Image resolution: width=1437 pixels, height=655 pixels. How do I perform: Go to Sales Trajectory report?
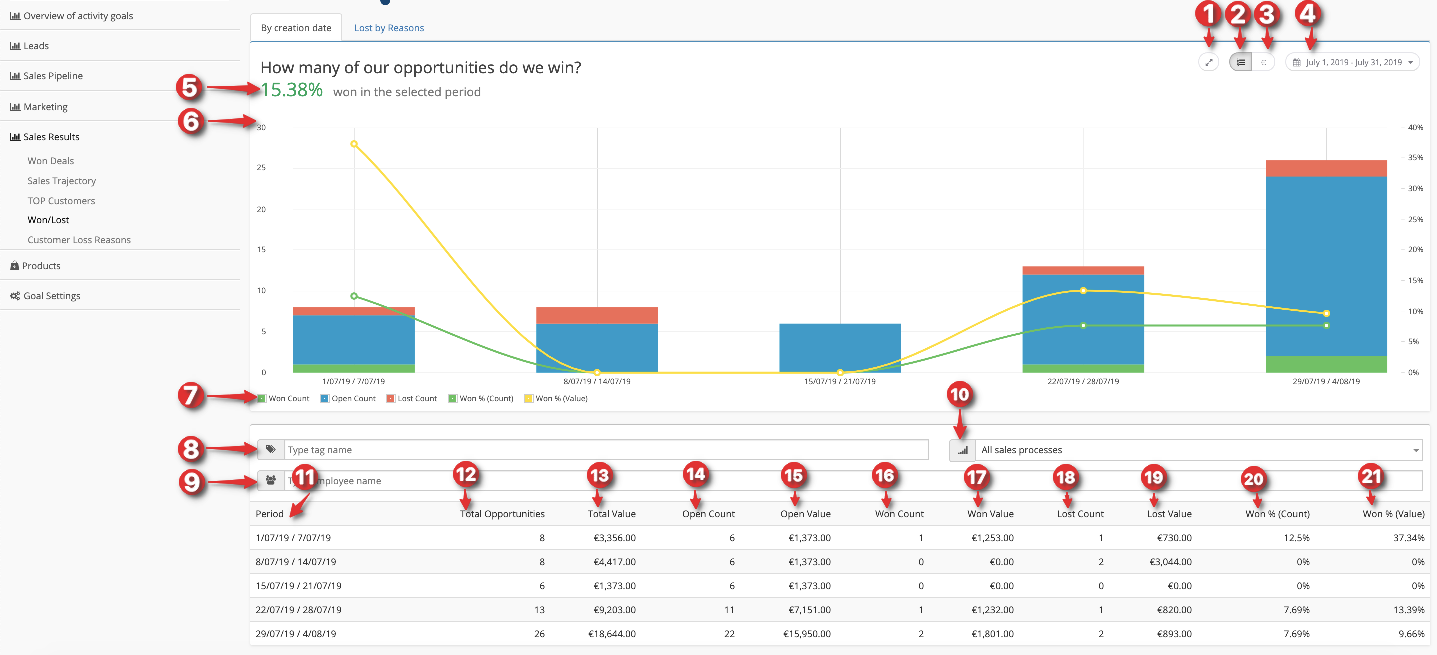(x=62, y=181)
